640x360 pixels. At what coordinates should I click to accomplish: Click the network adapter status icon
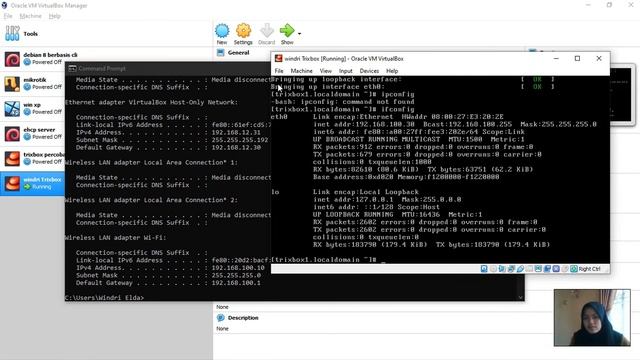(511, 269)
